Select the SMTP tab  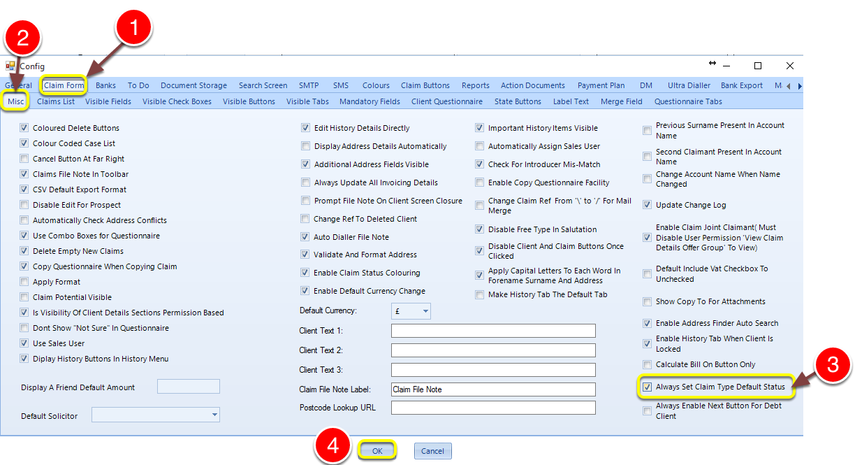[x=309, y=86]
